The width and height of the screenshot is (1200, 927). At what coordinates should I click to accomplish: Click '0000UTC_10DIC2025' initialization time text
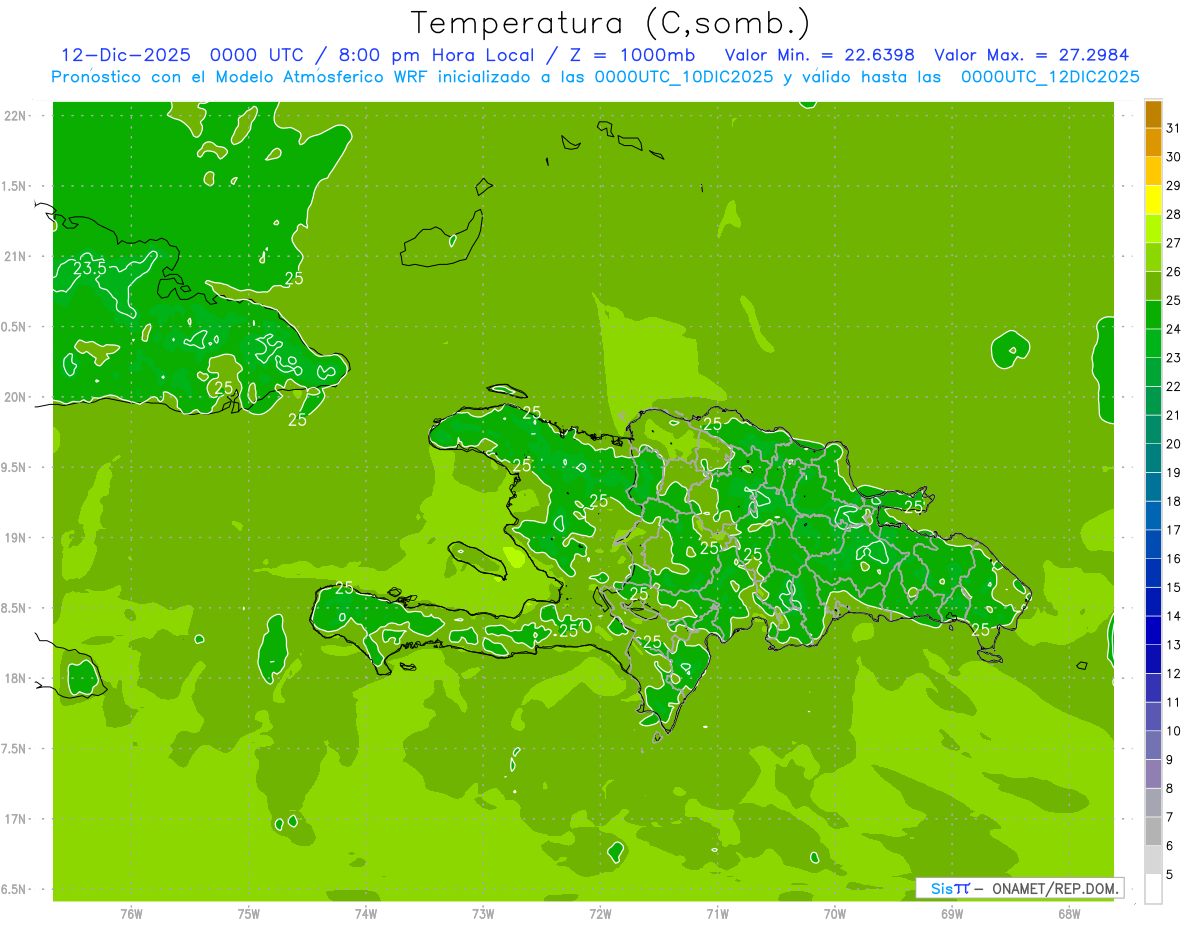pos(683,77)
